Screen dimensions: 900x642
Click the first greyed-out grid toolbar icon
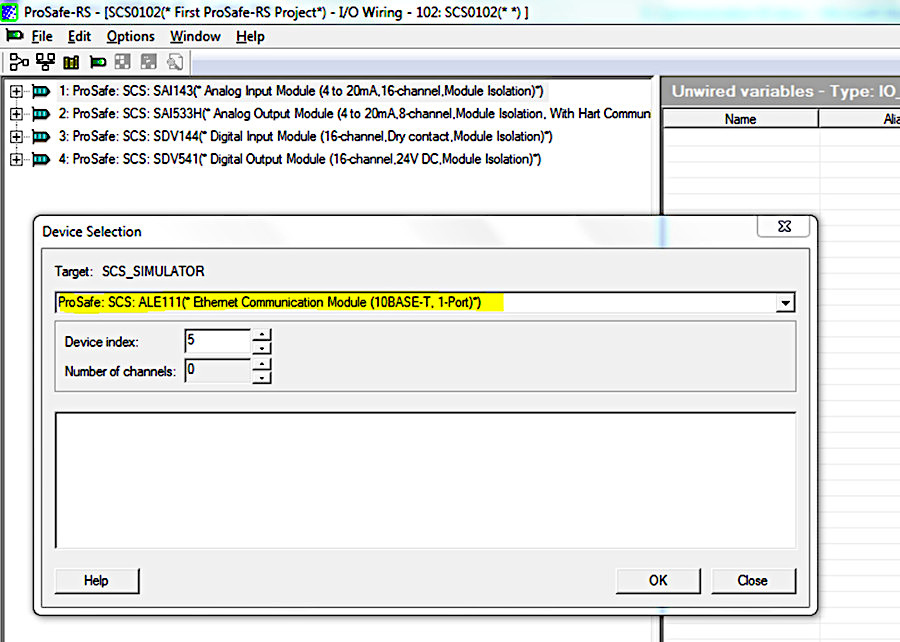pyautogui.click(x=123, y=61)
